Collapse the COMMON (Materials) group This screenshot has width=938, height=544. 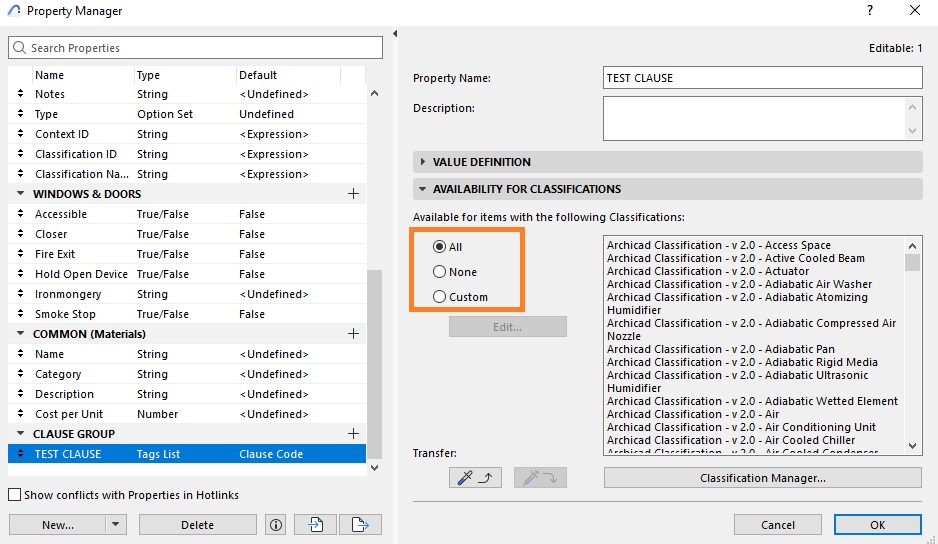coord(20,334)
